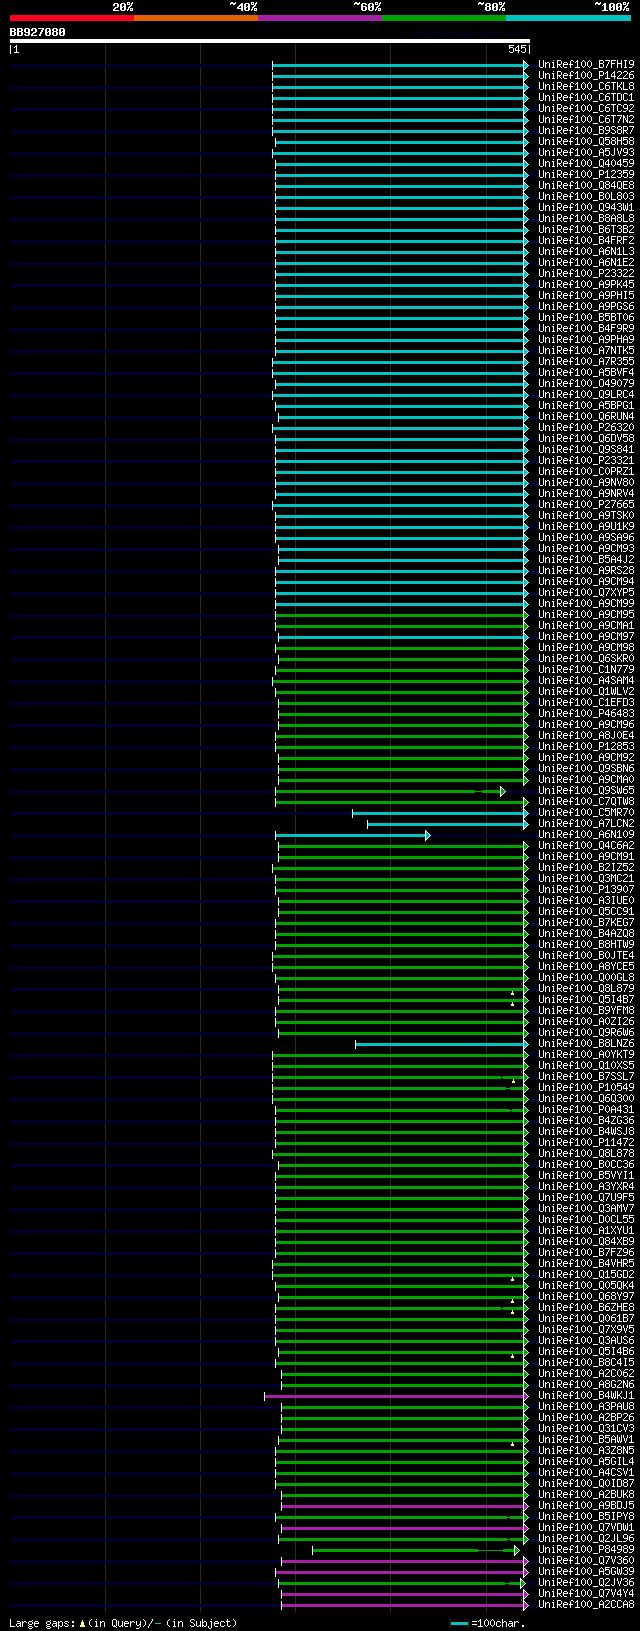Click hit label UniRef100_O49079

pos(586,383)
